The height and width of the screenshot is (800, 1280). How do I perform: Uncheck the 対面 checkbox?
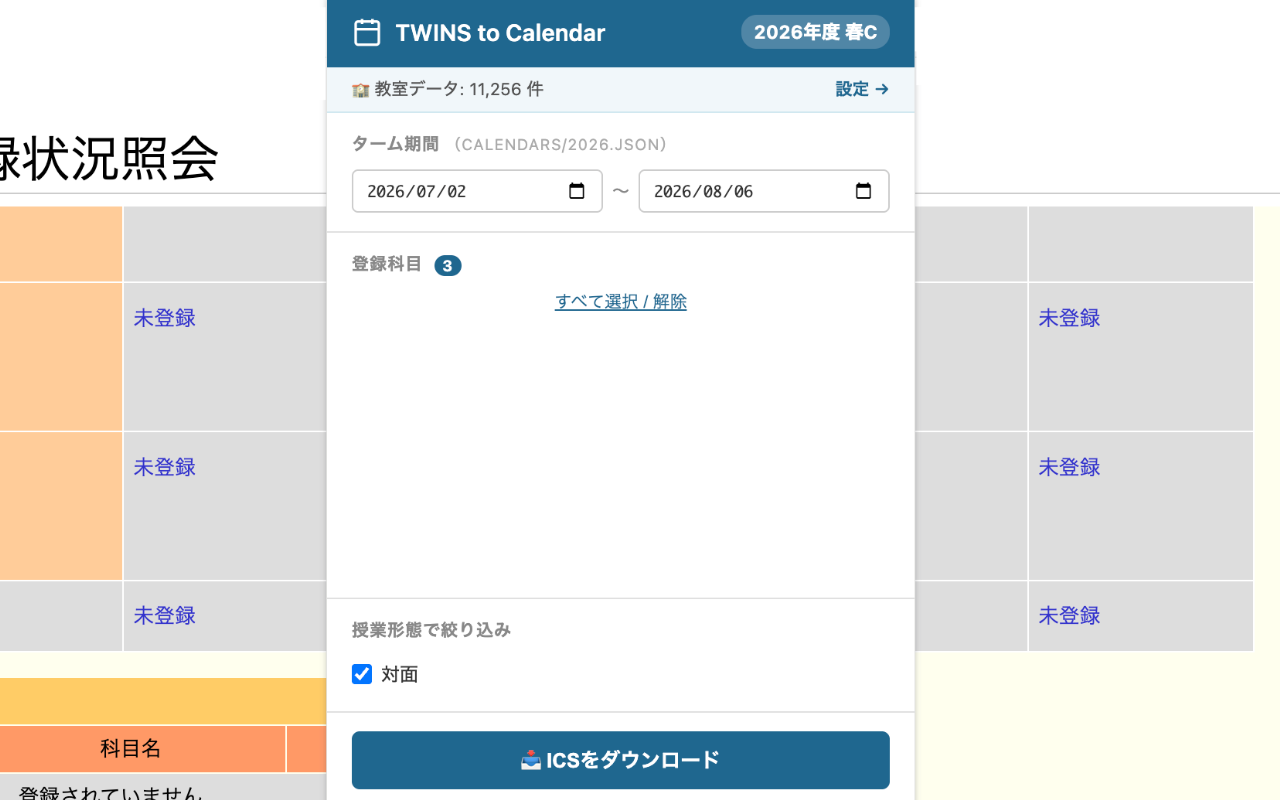pos(362,674)
